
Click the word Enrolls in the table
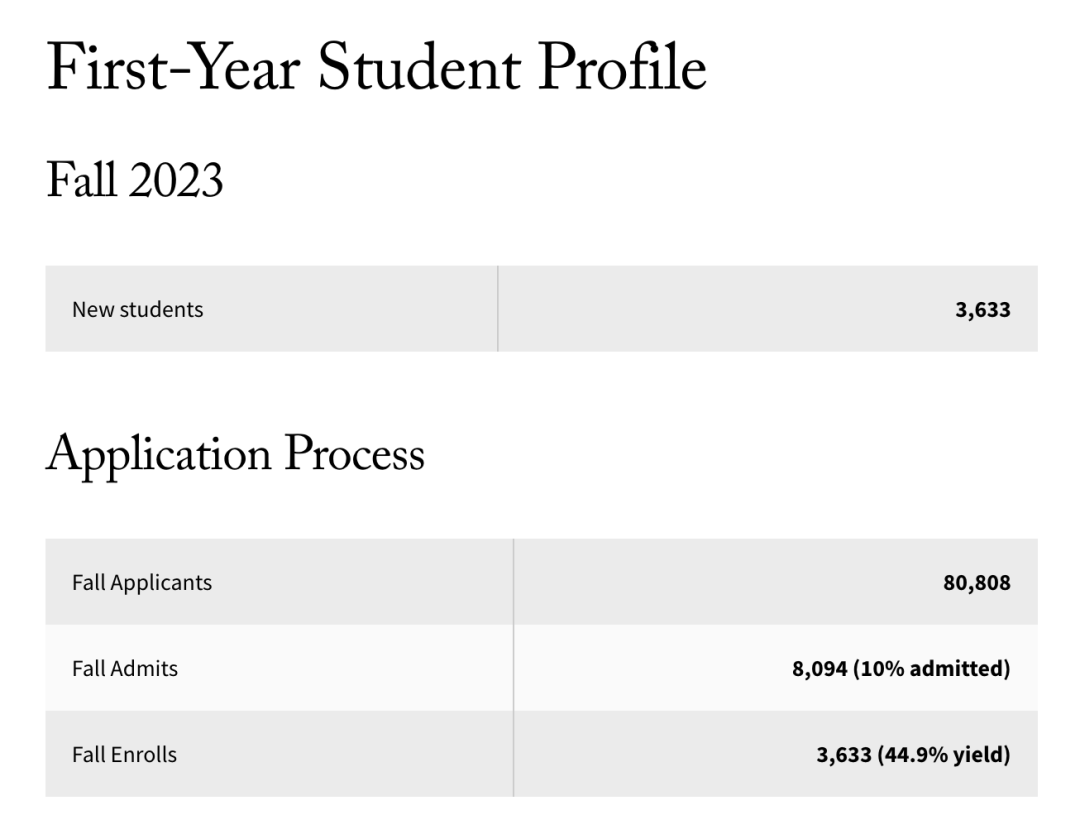144,754
